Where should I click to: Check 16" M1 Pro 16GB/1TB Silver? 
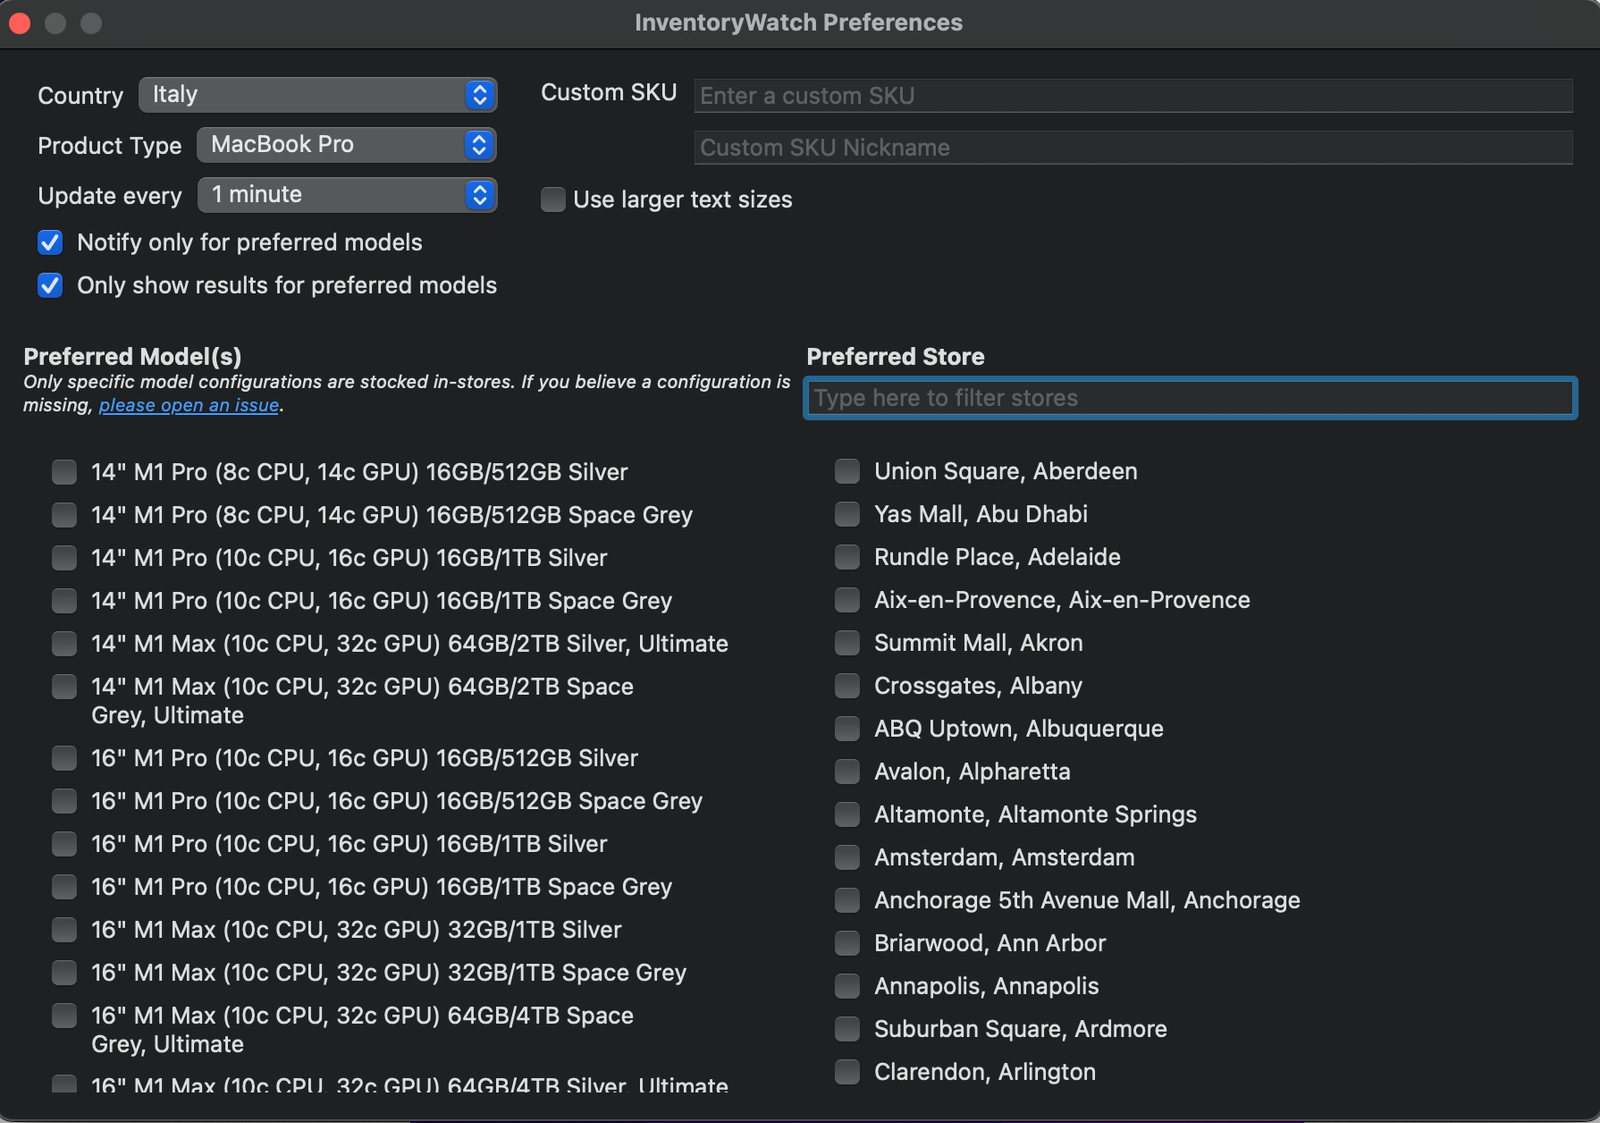point(64,845)
